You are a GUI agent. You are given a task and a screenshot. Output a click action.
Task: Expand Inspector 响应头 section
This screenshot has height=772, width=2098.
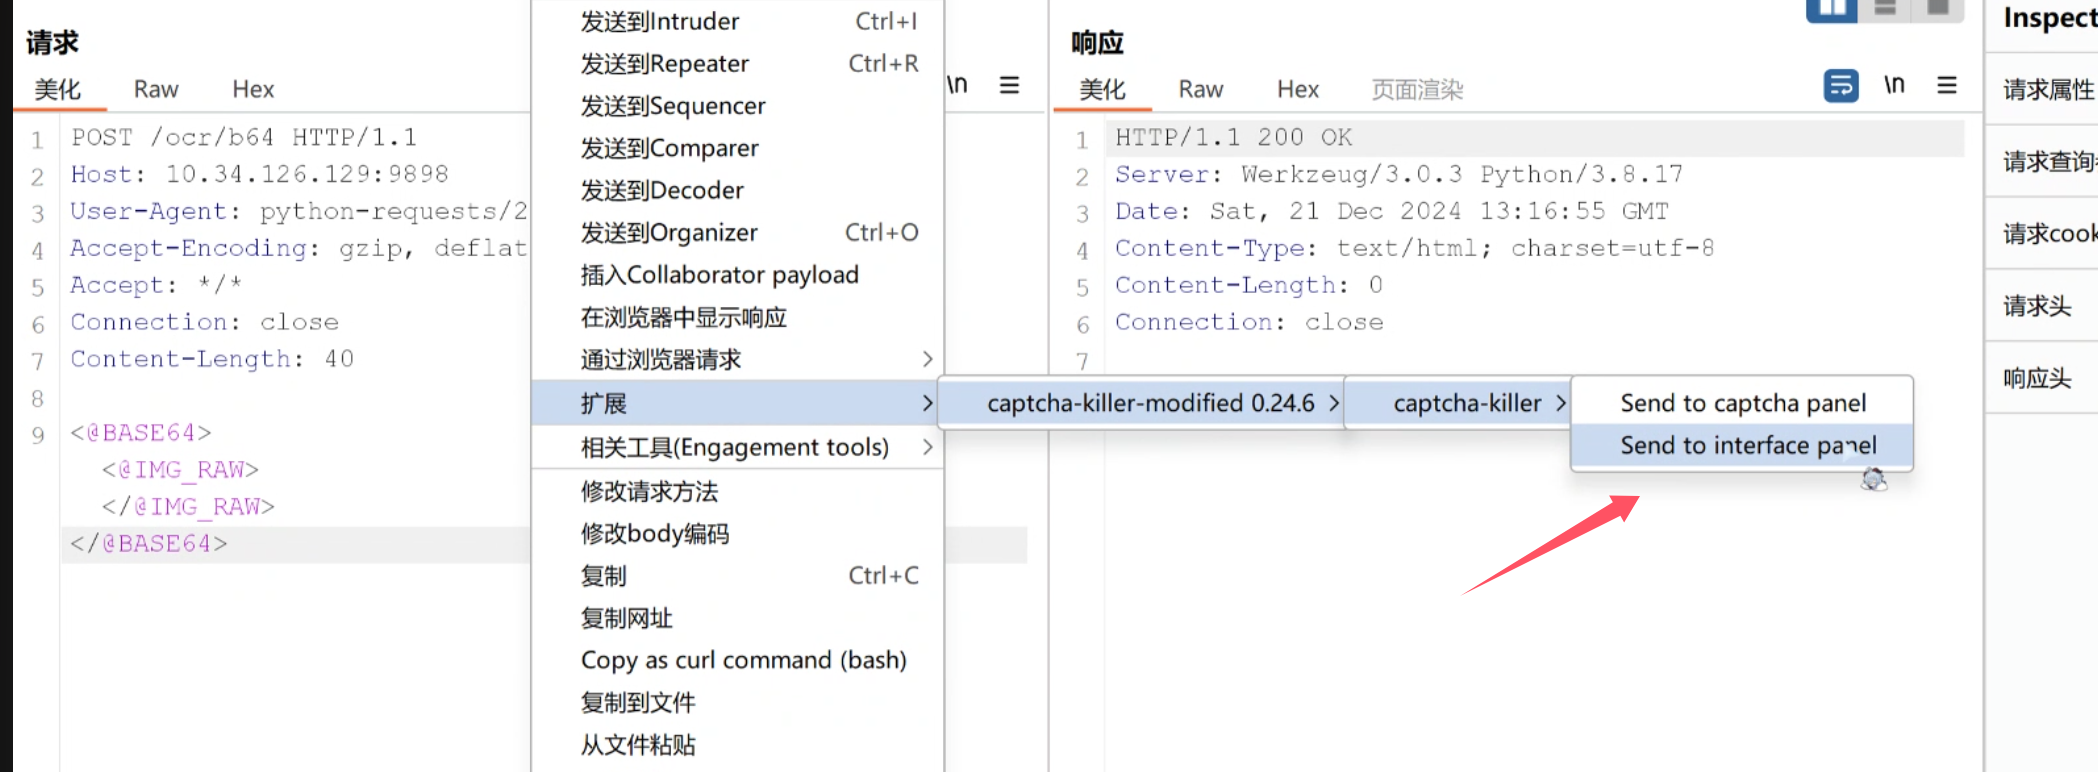(x=2042, y=377)
